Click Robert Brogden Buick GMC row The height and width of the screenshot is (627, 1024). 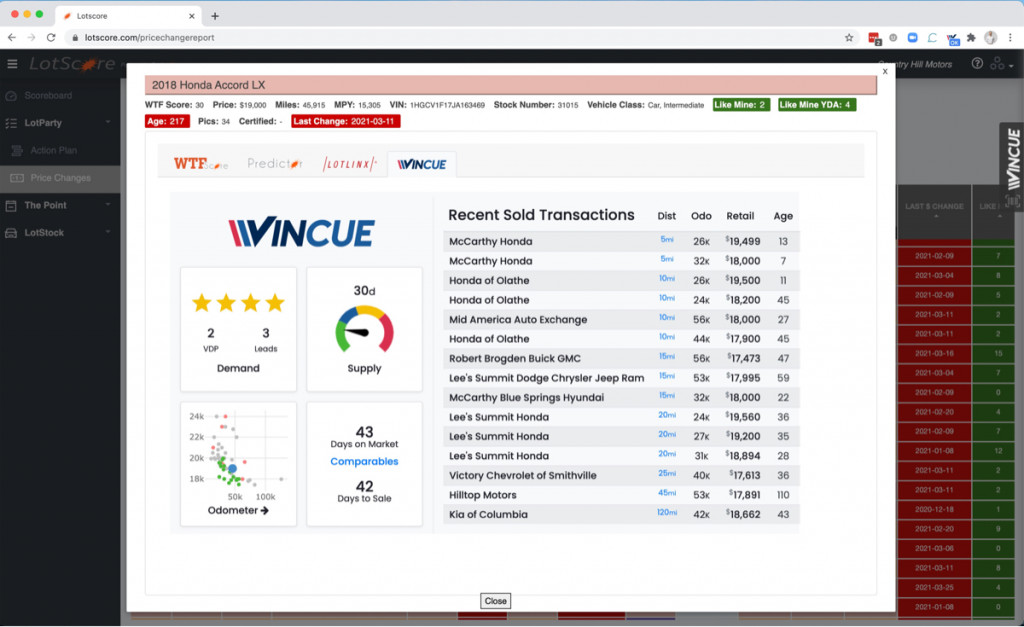[621, 359]
